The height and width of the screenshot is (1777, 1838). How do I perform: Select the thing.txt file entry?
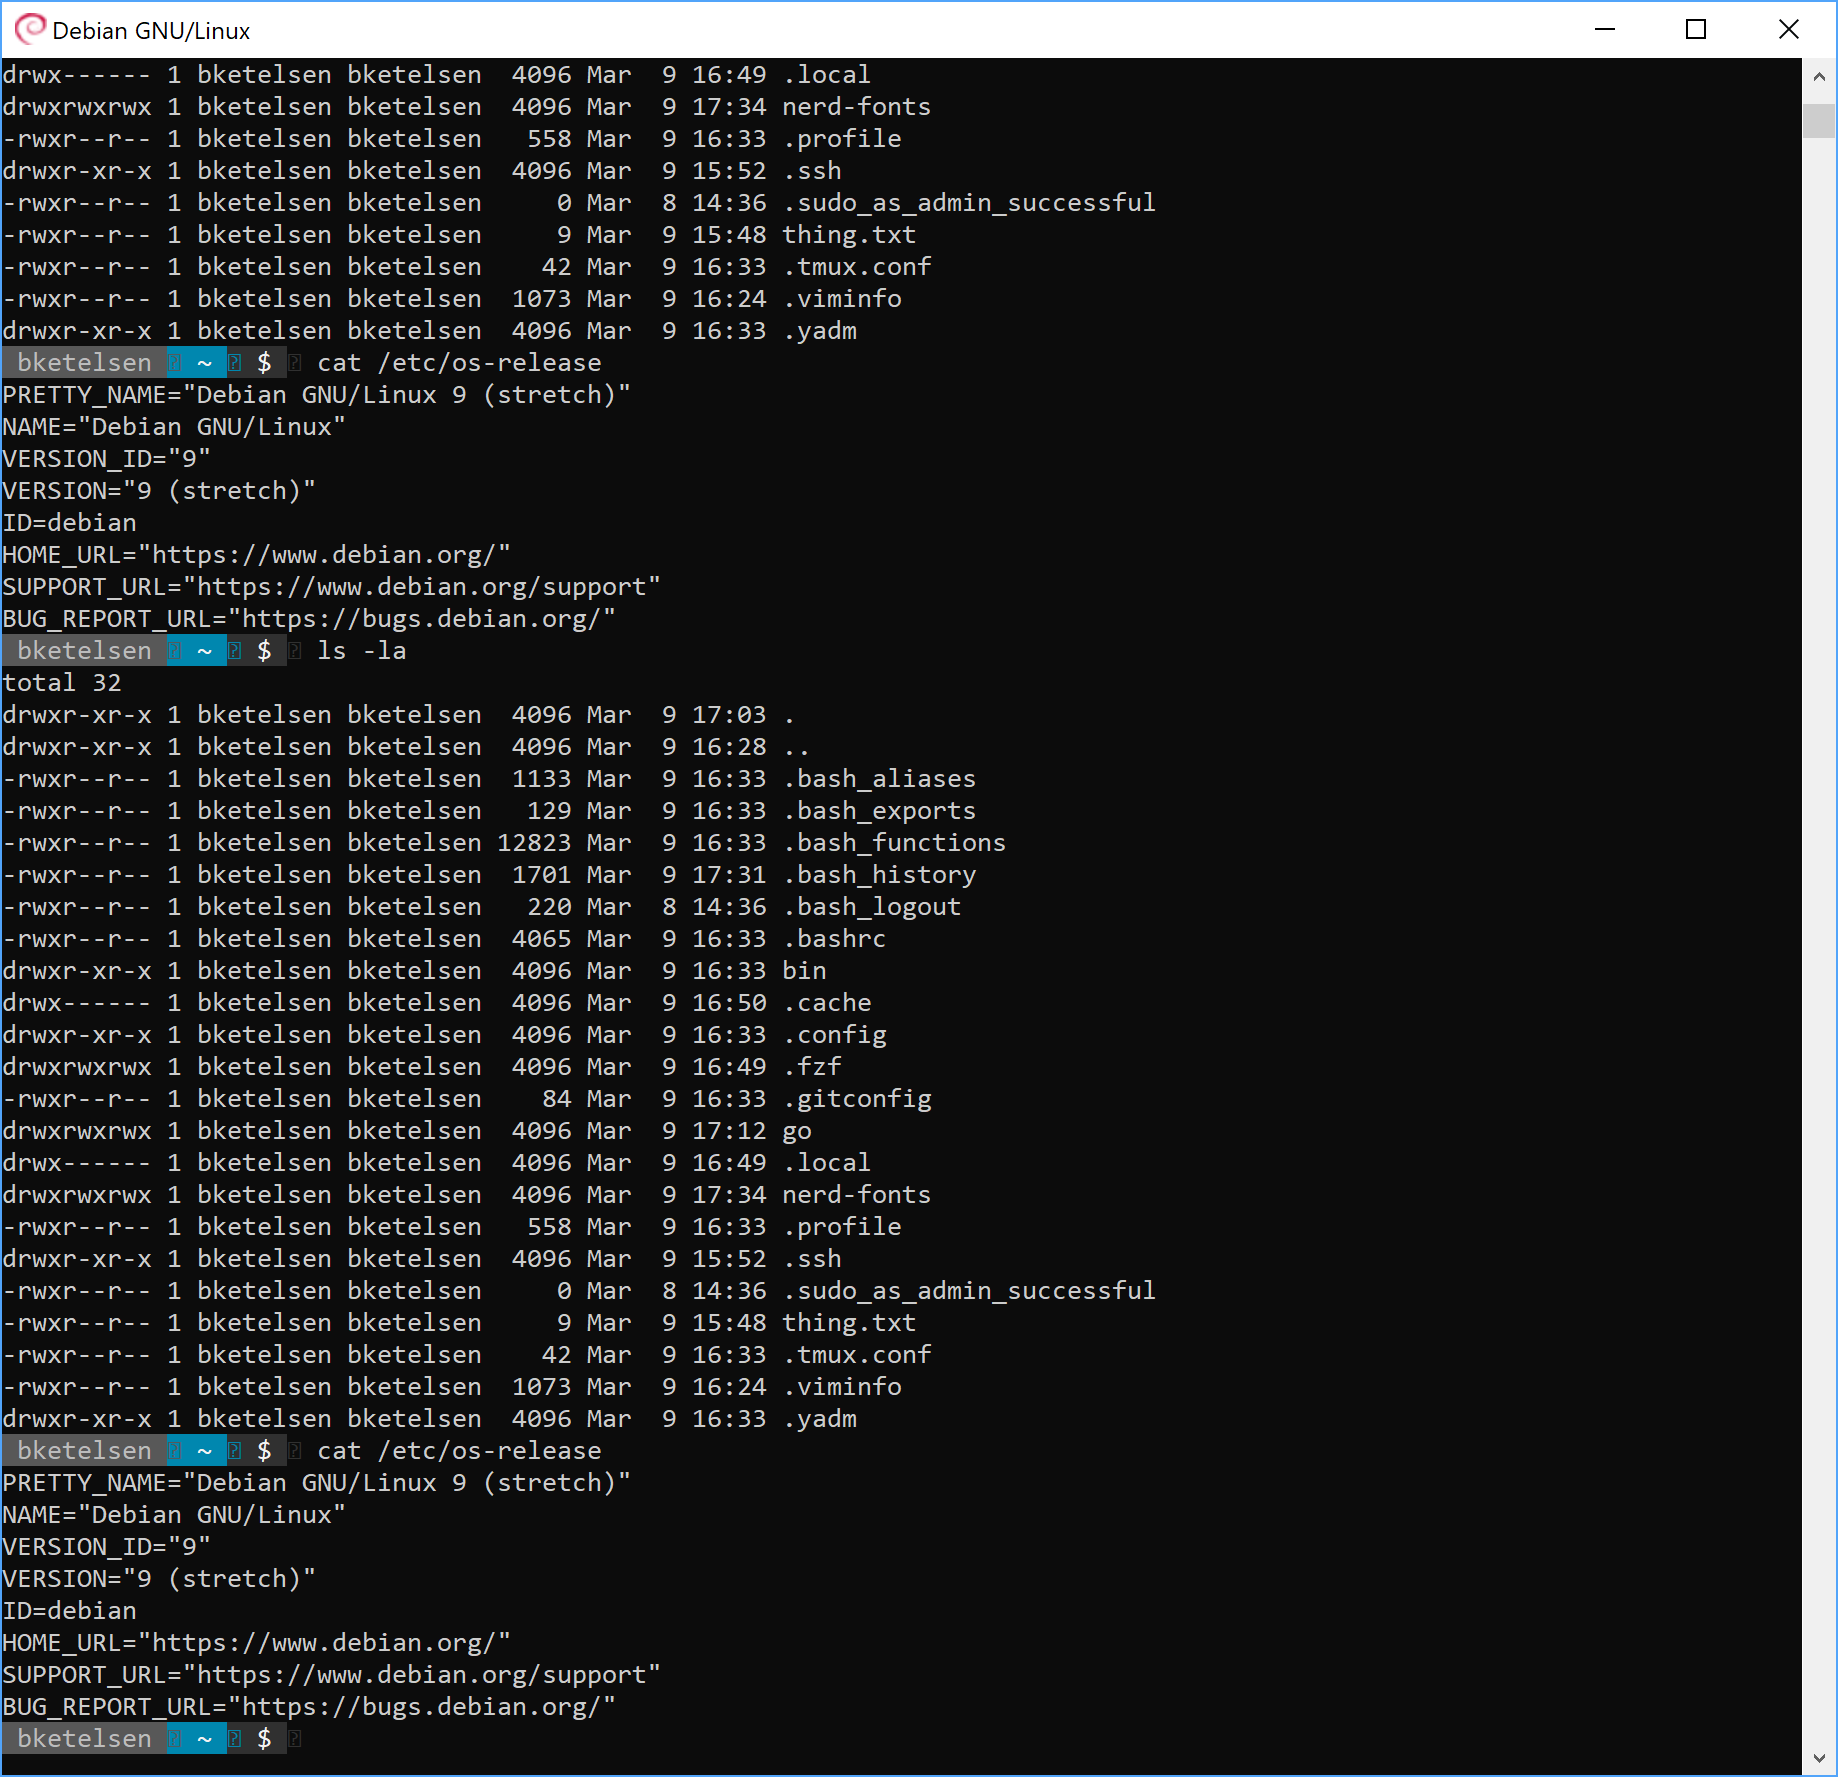click(848, 1322)
